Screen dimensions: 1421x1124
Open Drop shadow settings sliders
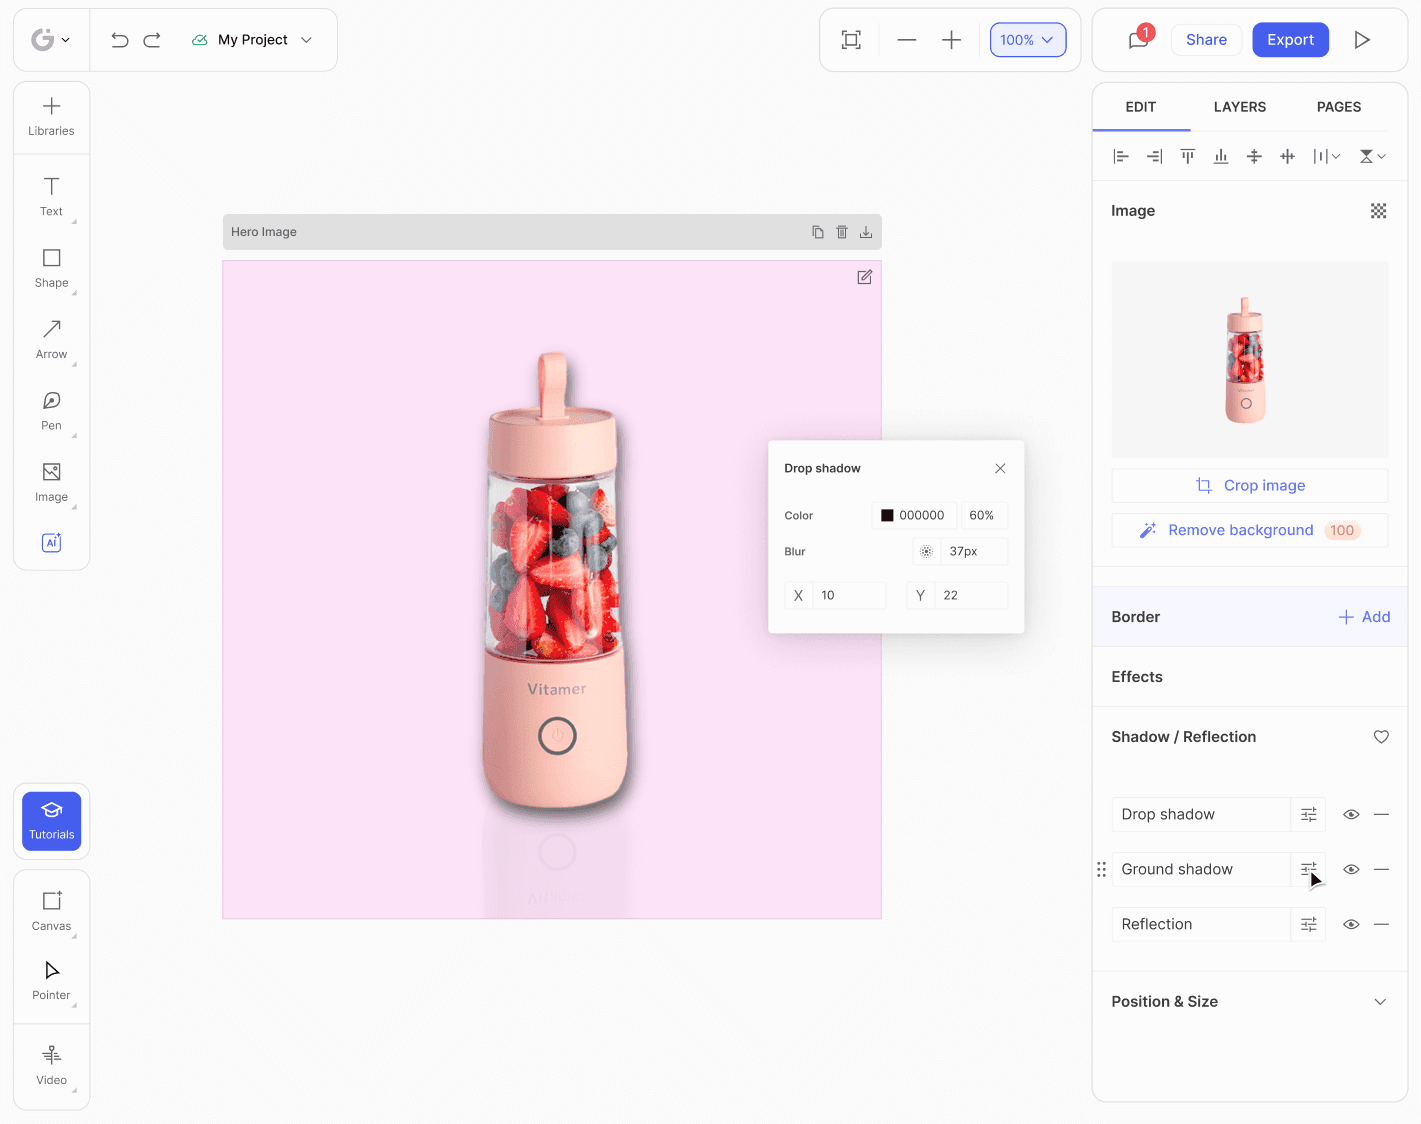[1309, 815]
